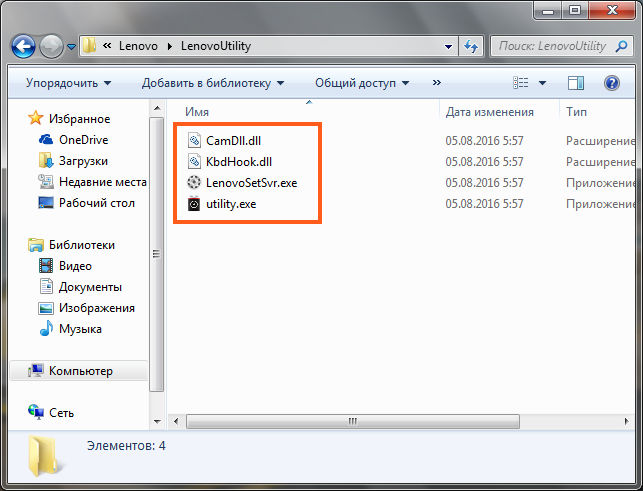Screen dimensions: 643x491
Task: Open Добавить в библиотеку menu
Action: [x=213, y=83]
